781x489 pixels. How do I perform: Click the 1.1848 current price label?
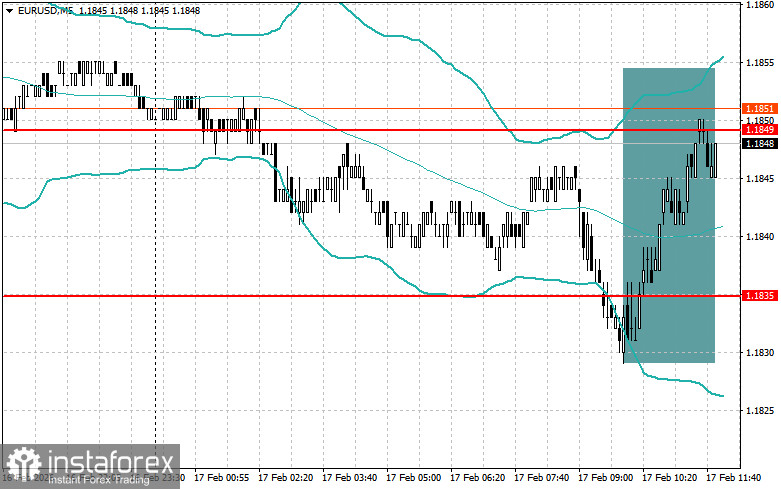(760, 144)
